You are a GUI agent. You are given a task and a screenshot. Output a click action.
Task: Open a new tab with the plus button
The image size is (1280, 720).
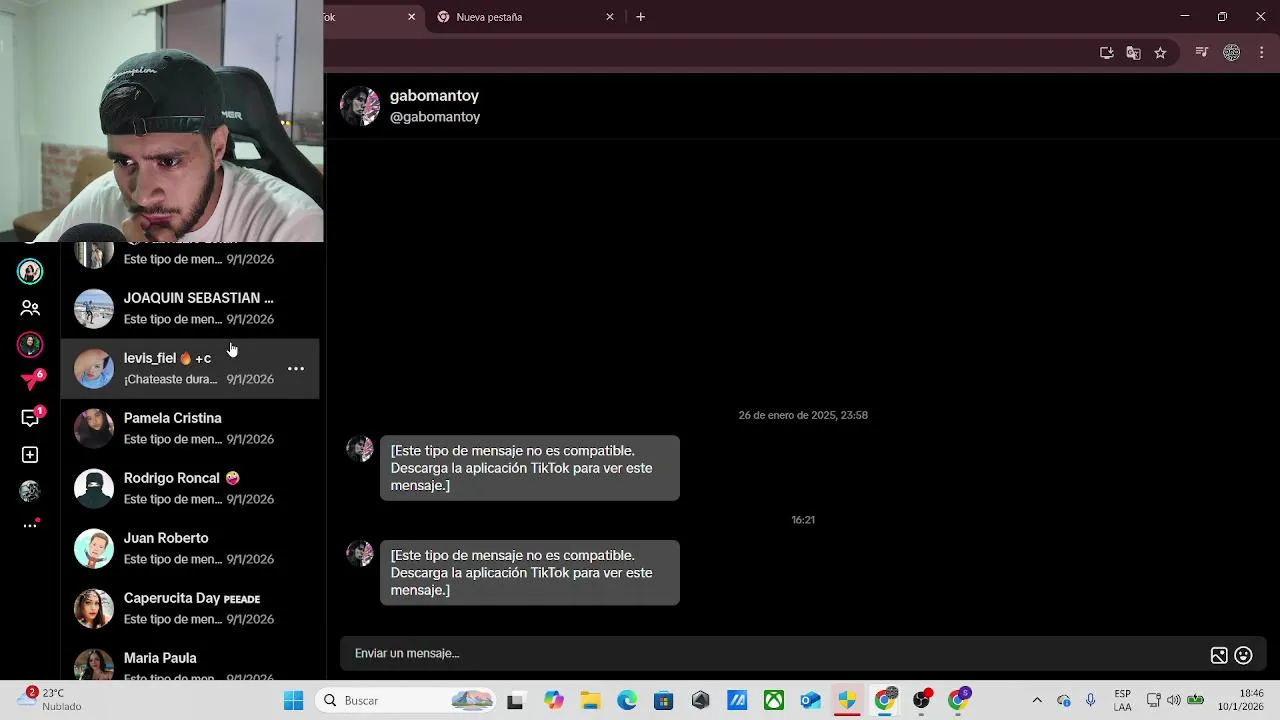point(641,17)
